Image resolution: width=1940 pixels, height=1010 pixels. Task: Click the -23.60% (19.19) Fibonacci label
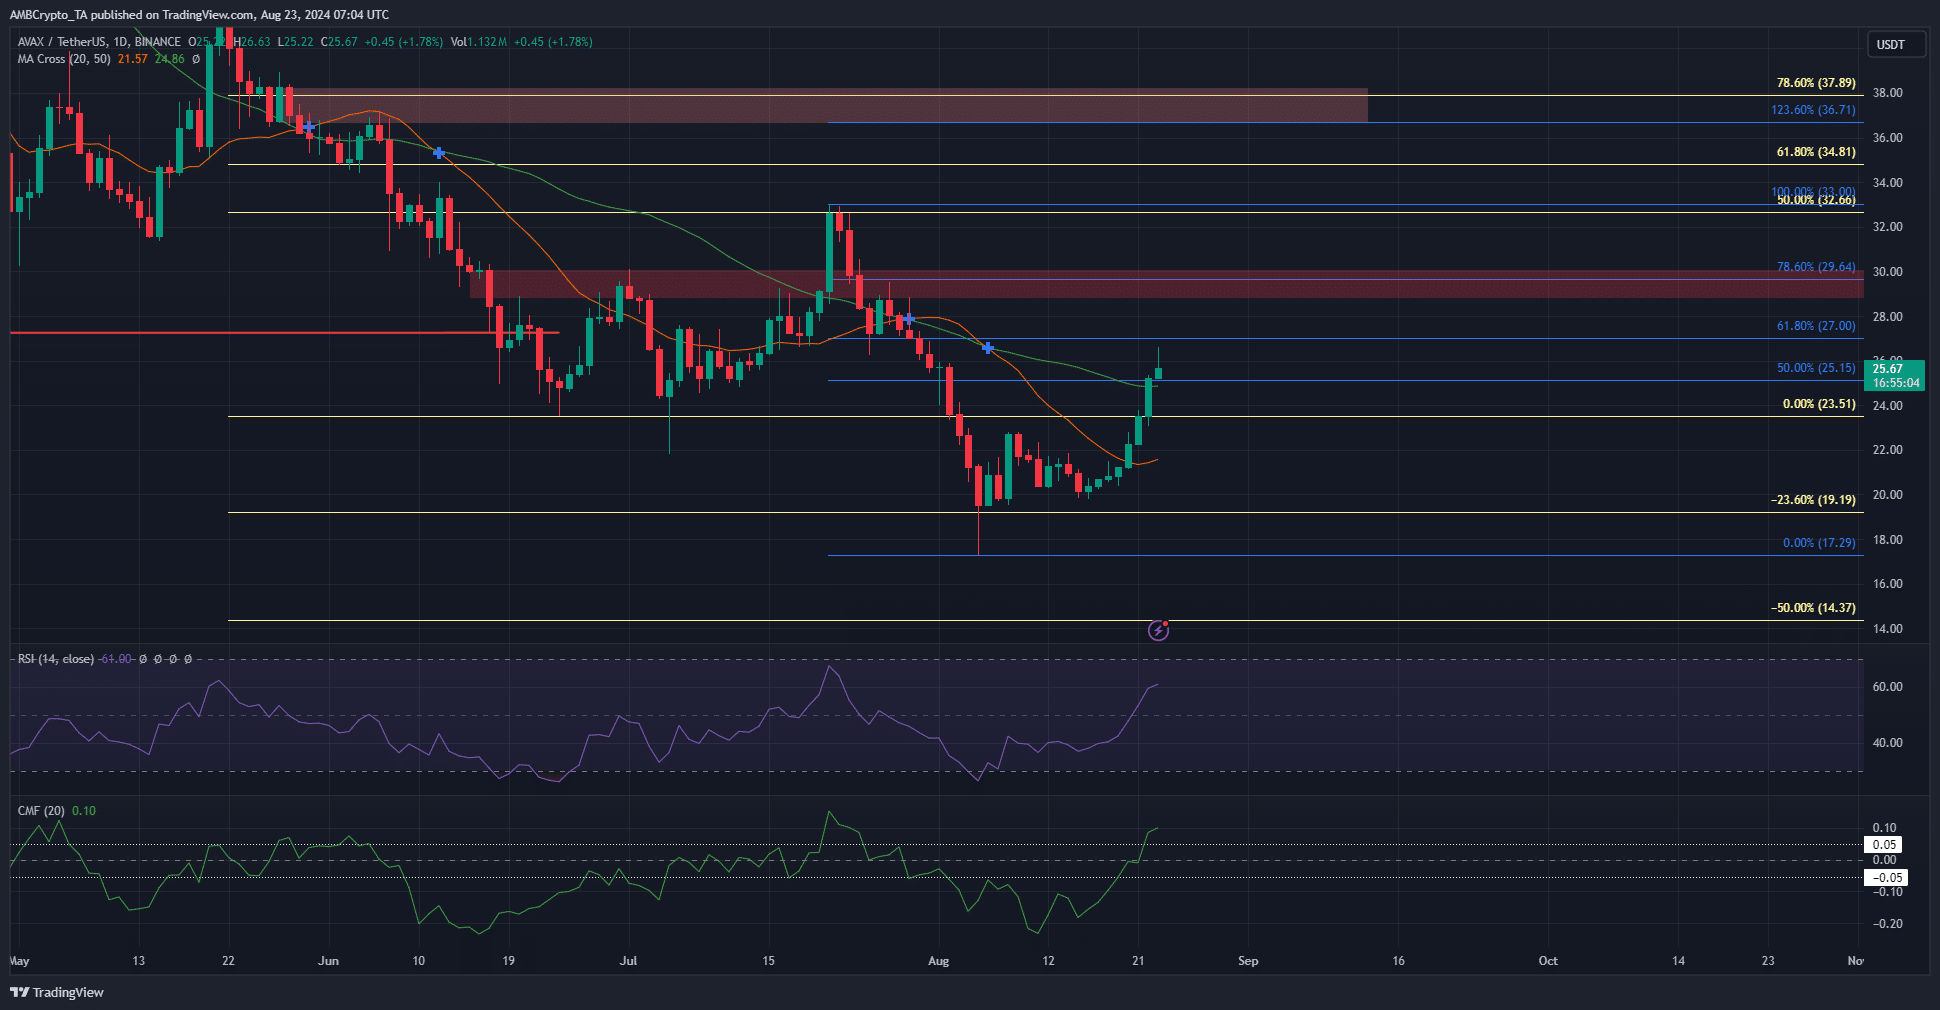[1813, 500]
